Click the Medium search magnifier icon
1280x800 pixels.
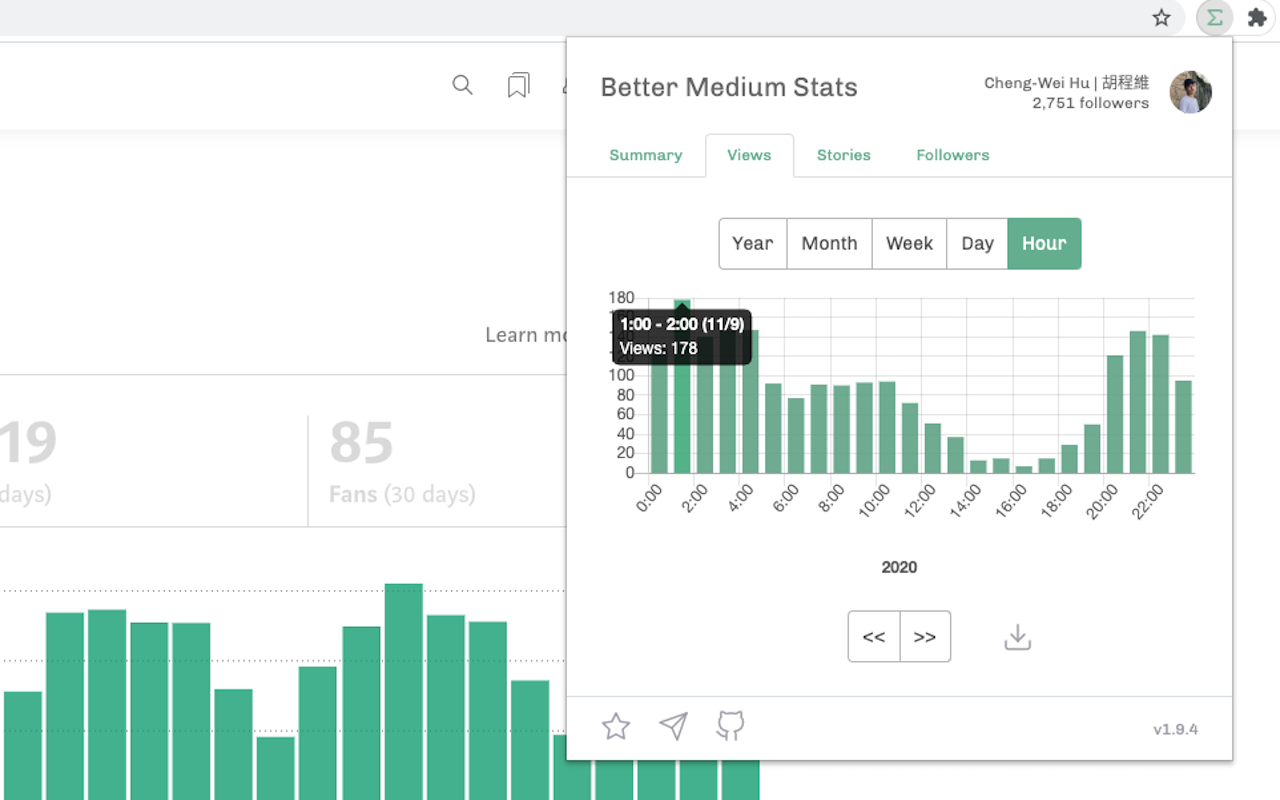pyautogui.click(x=462, y=85)
